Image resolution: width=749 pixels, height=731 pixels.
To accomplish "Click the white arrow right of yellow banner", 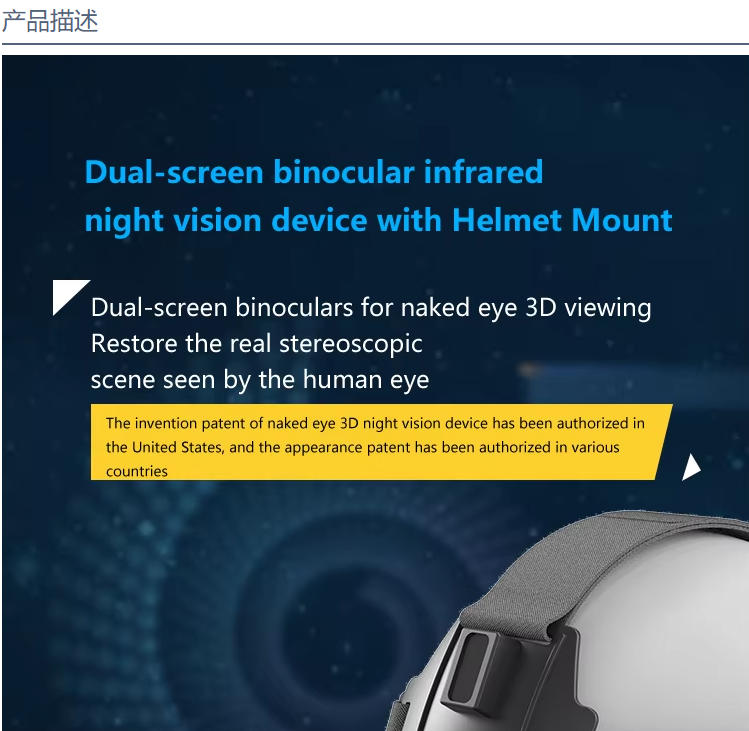I will (x=691, y=467).
